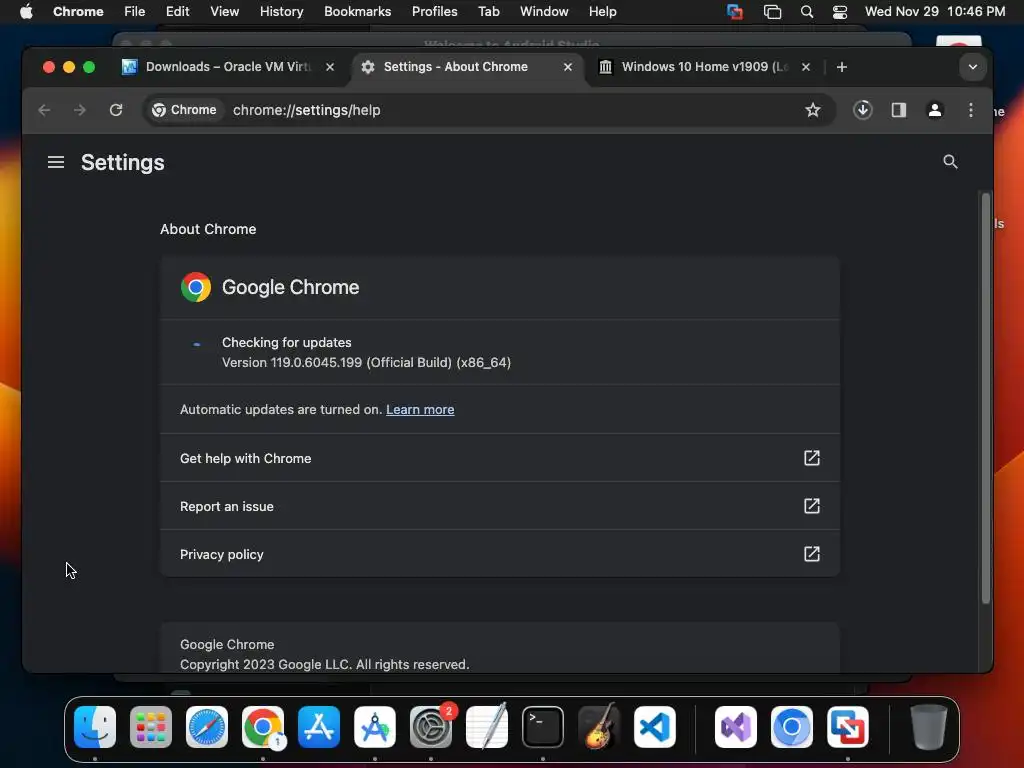Reload the Chrome settings page
This screenshot has height=768, width=1024.
pyautogui.click(x=116, y=110)
